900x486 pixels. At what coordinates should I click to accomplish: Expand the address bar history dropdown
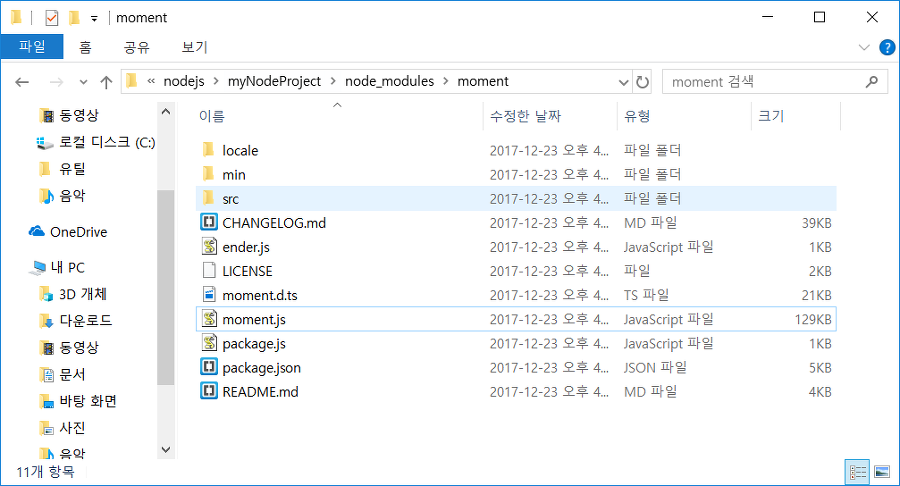pyautogui.click(x=623, y=83)
